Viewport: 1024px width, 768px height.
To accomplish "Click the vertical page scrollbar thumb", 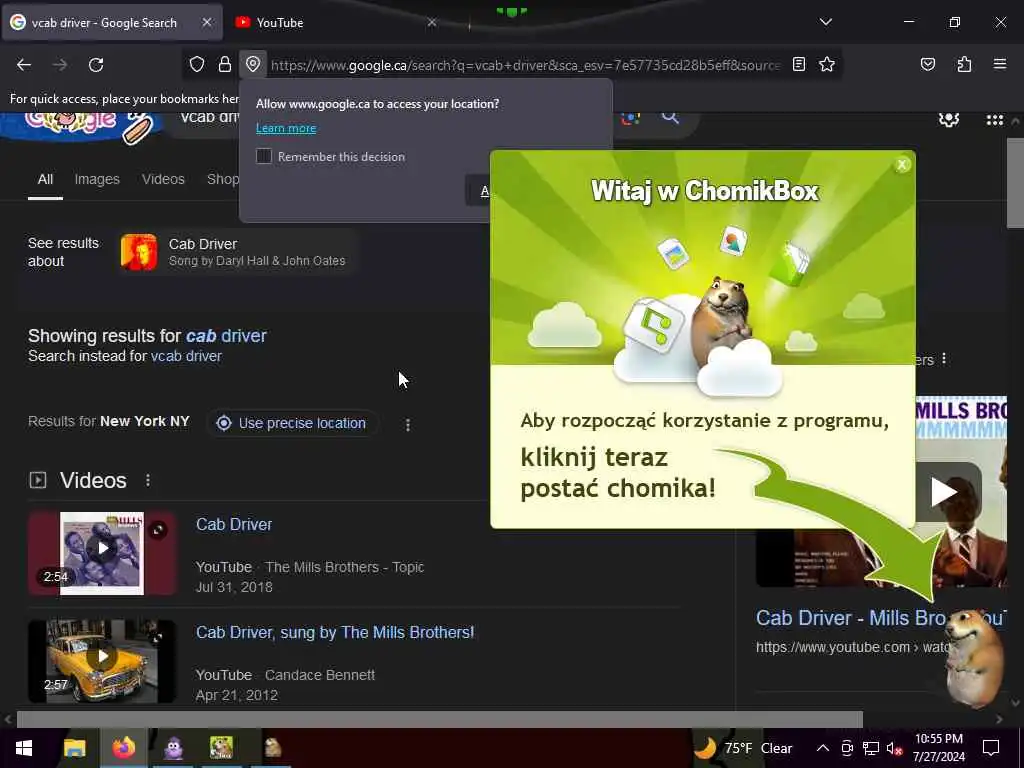I will pyautogui.click(x=1015, y=184).
